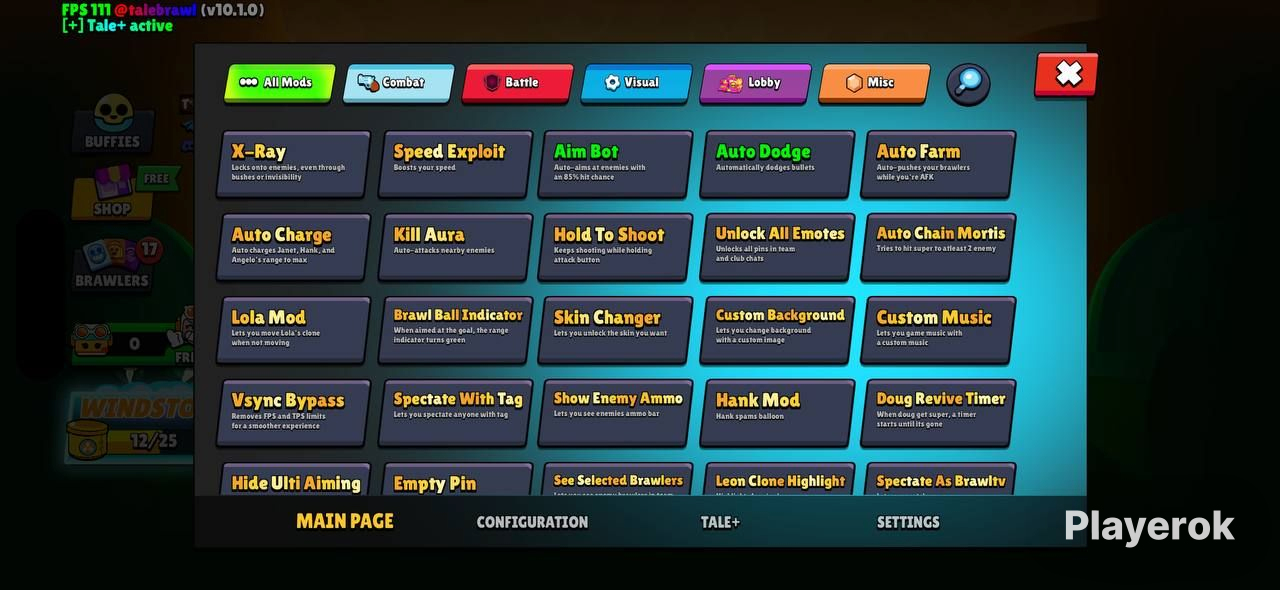Screen dimensions: 1280x590
Task: Select Spectate As Brawltv mod
Action: [x=938, y=480]
